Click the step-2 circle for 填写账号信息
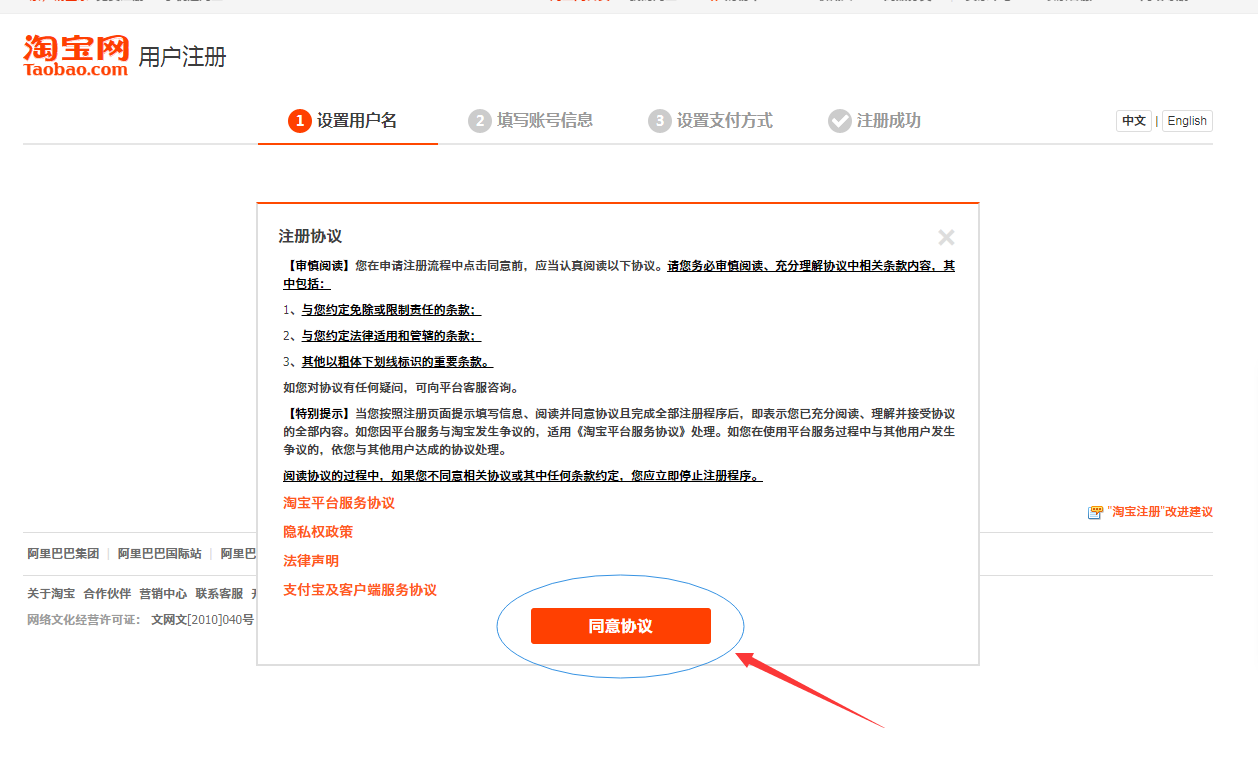The height and width of the screenshot is (773, 1258). [x=477, y=121]
